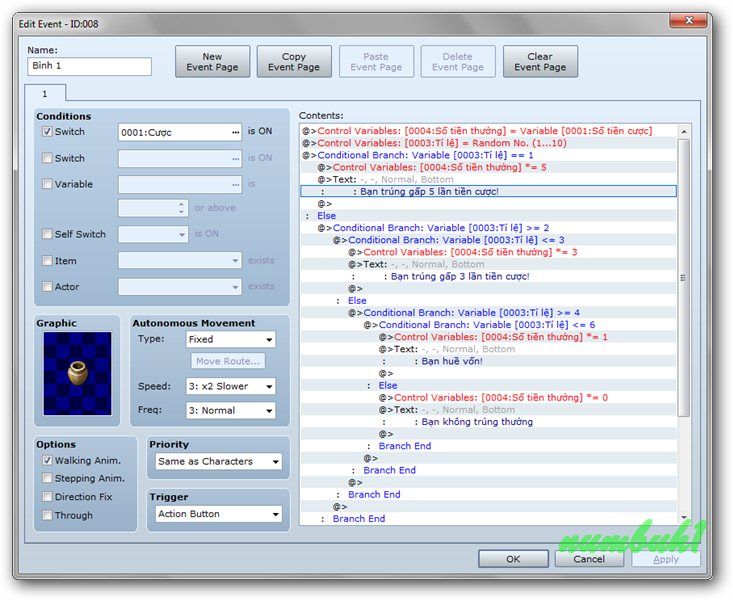
Task: Open the Autonomous Movement Type dropdown
Action: pos(230,340)
